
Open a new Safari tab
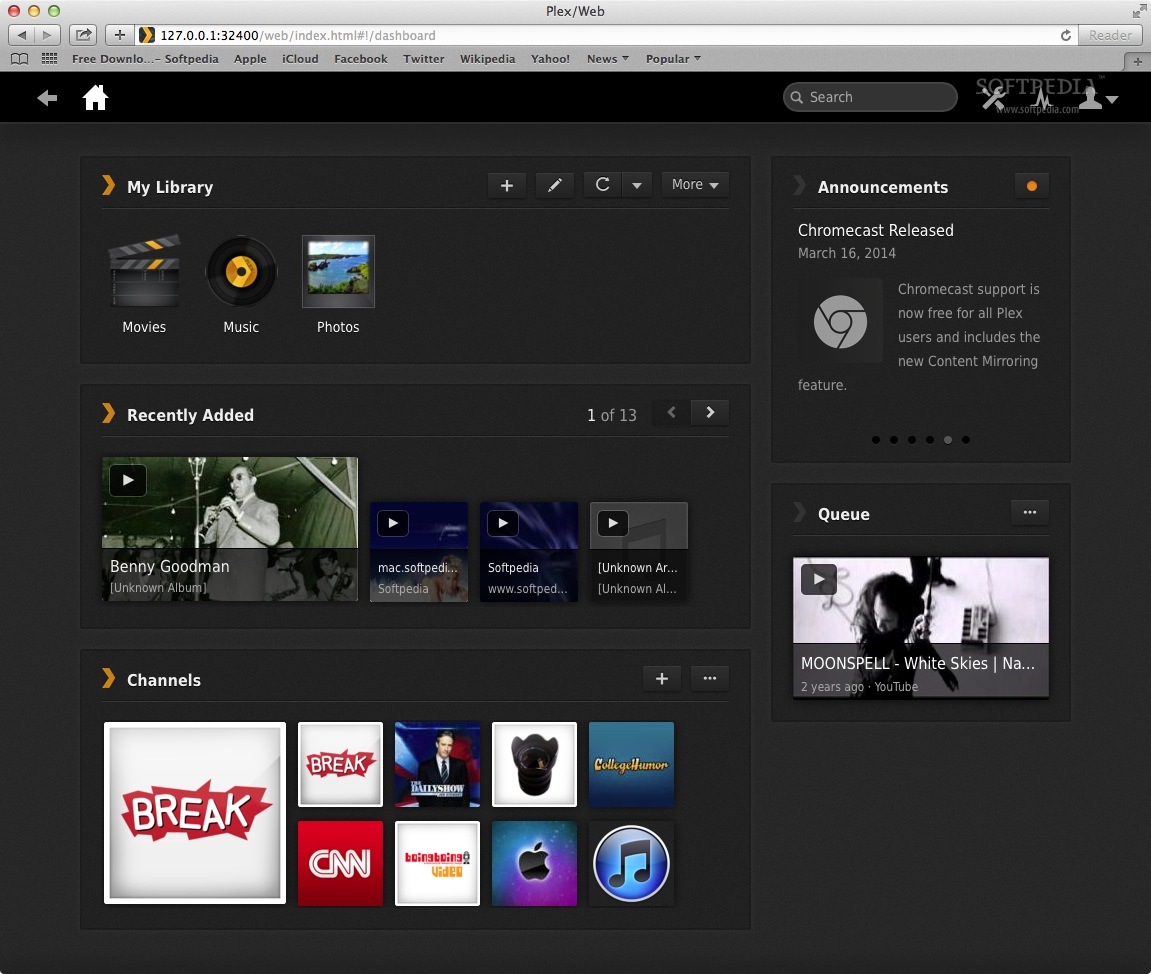coord(1137,62)
